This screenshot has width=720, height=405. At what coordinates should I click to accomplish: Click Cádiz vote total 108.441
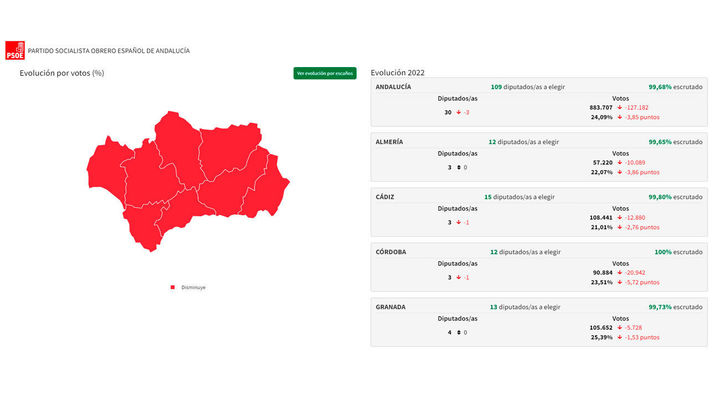tap(601, 218)
